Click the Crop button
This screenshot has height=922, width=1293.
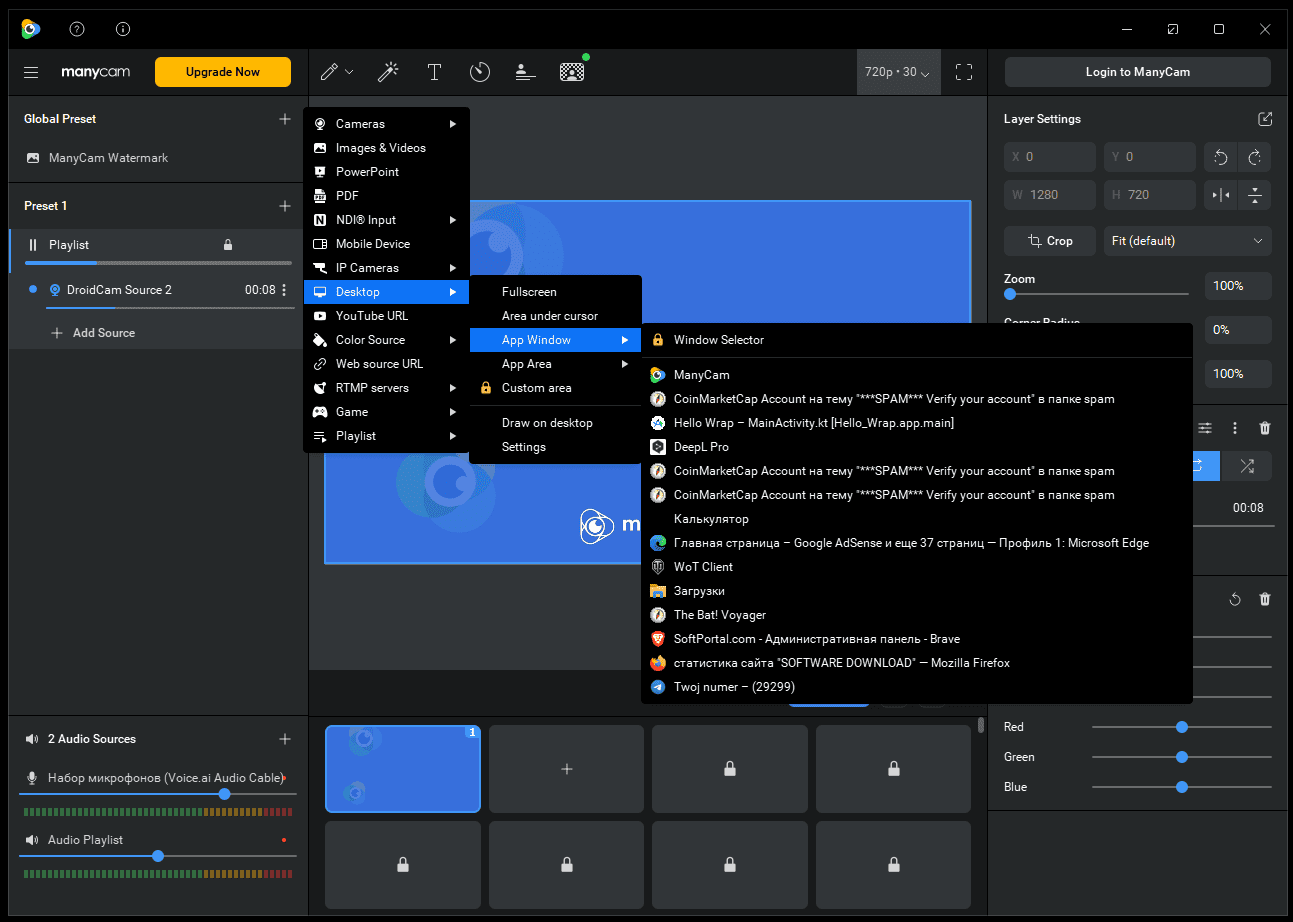[x=1050, y=241]
